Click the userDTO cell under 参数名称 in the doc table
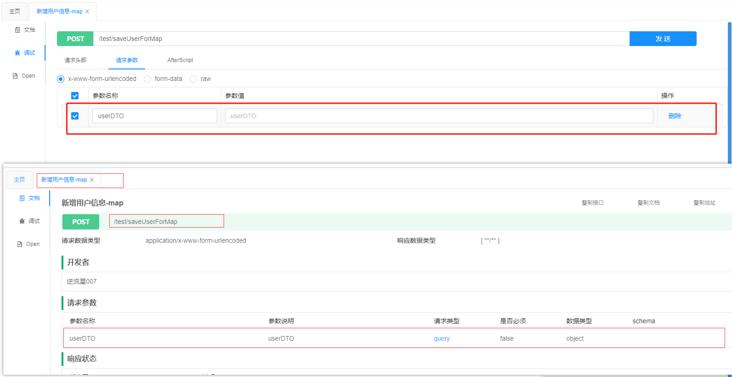The width and height of the screenshot is (732, 377). coord(82,339)
